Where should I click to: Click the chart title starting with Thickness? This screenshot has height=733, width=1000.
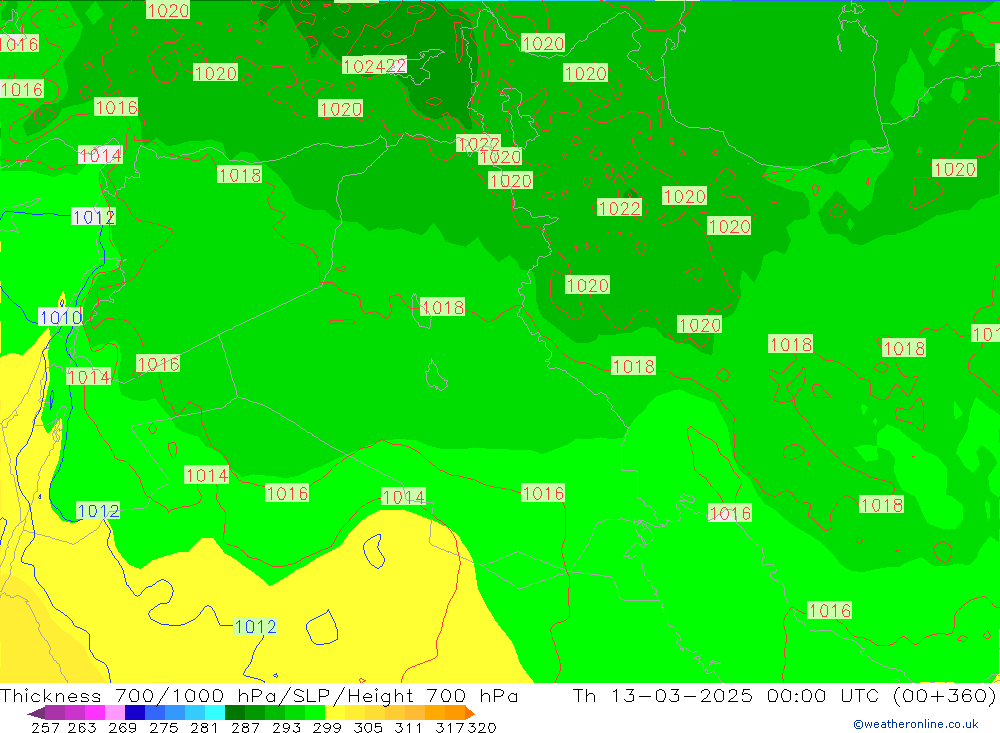(259, 695)
